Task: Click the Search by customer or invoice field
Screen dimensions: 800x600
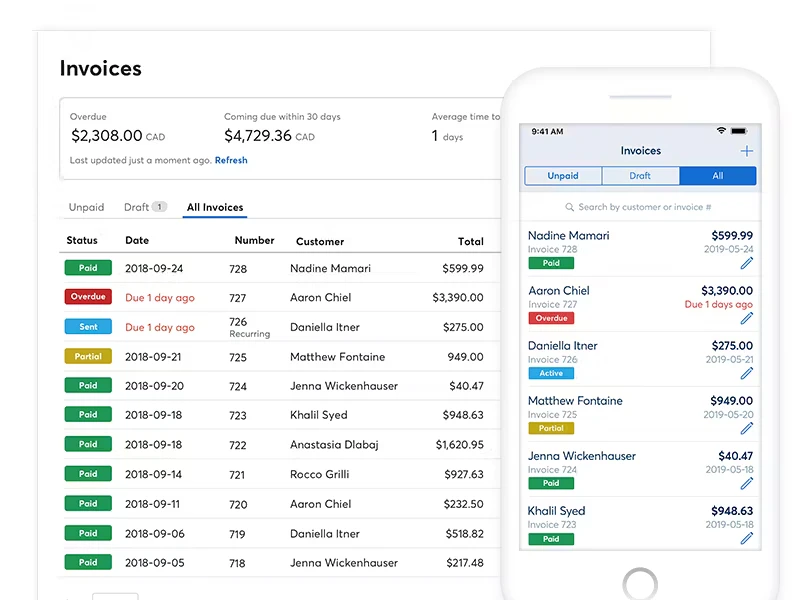Action: coord(640,207)
